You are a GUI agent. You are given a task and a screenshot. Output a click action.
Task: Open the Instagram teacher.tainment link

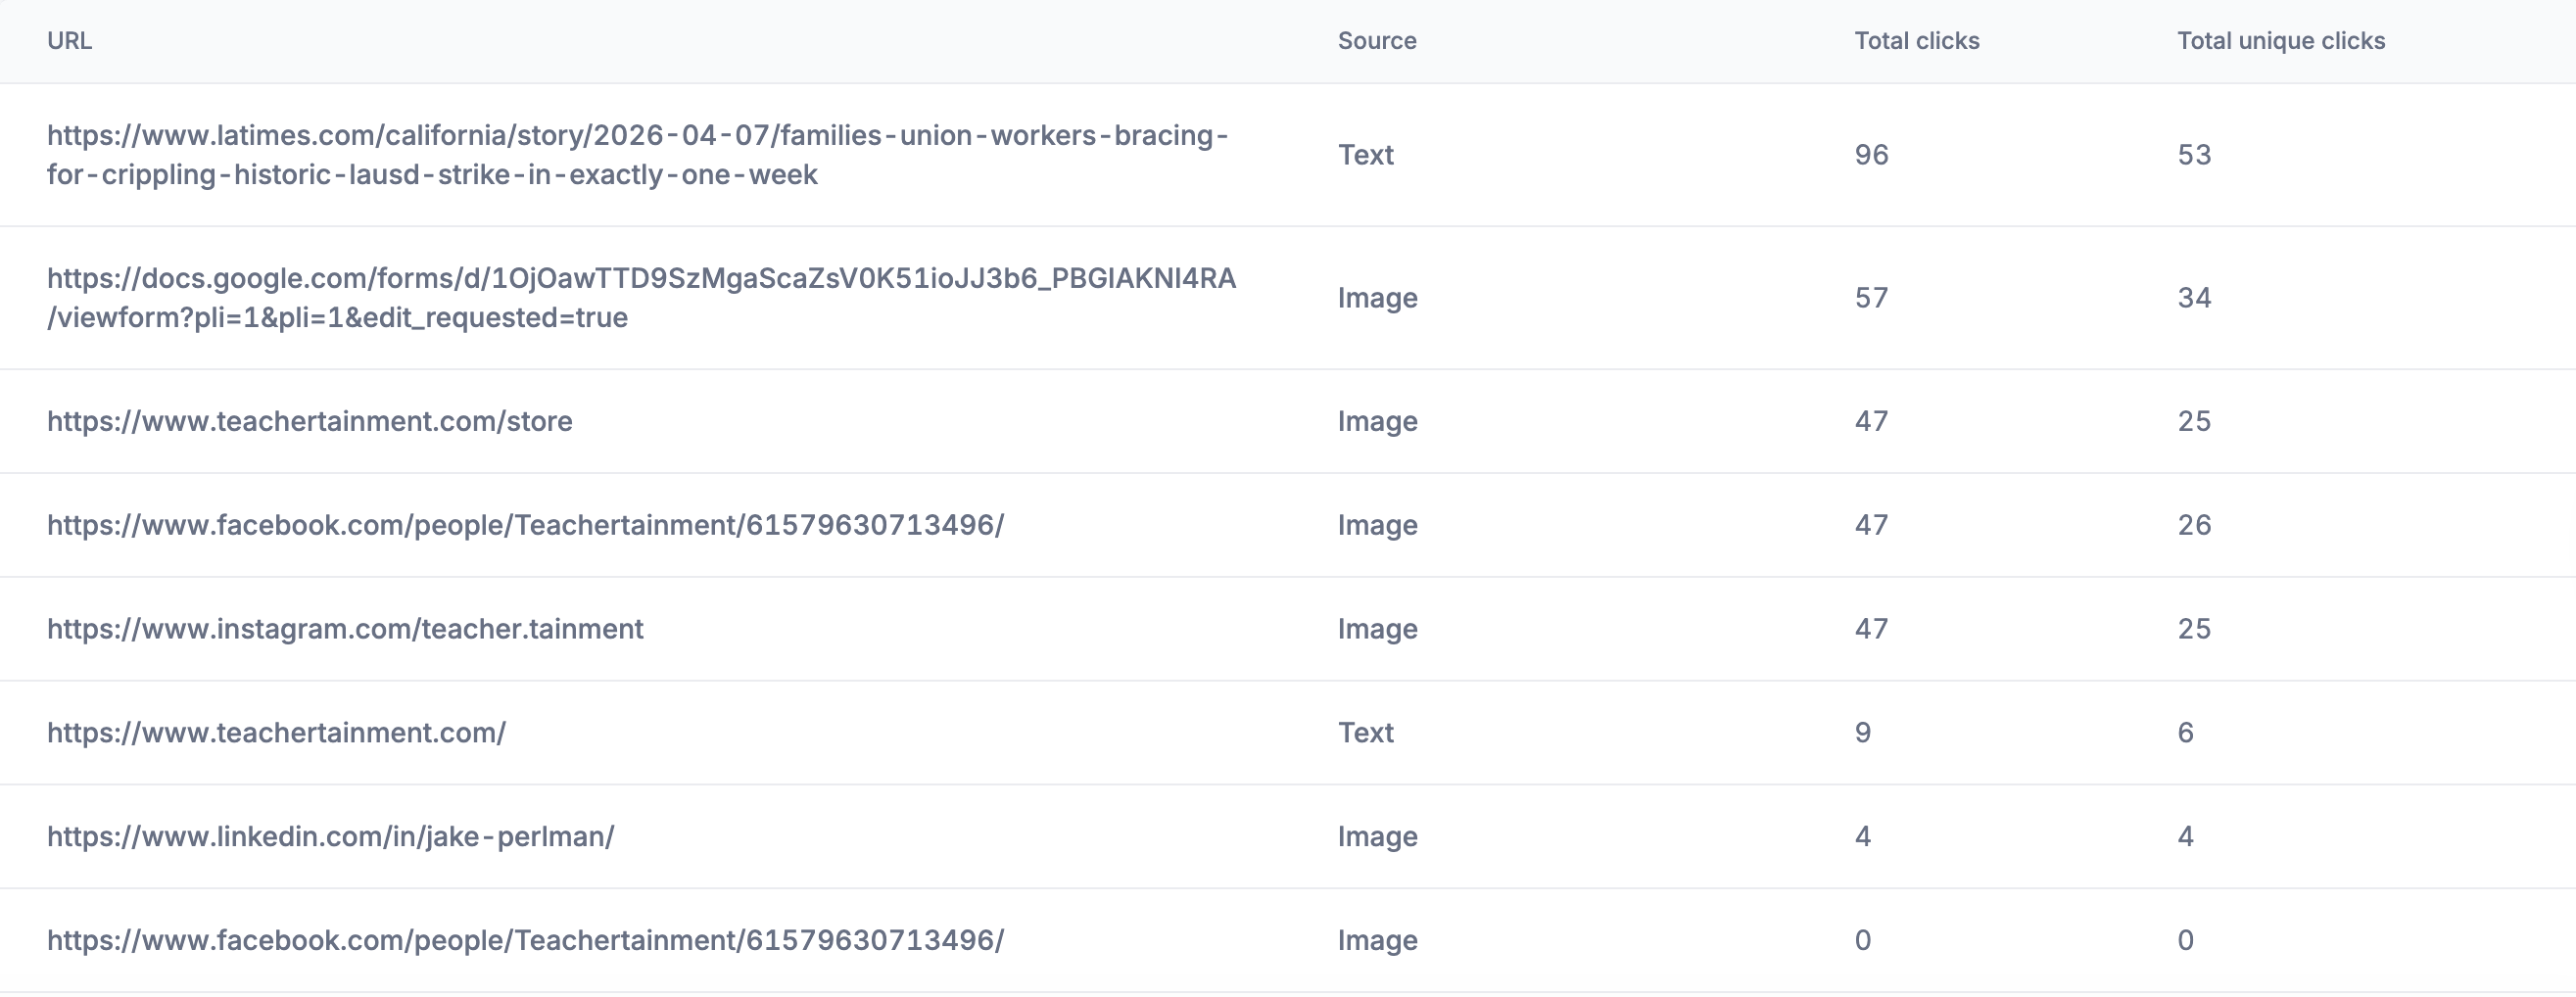pos(345,629)
